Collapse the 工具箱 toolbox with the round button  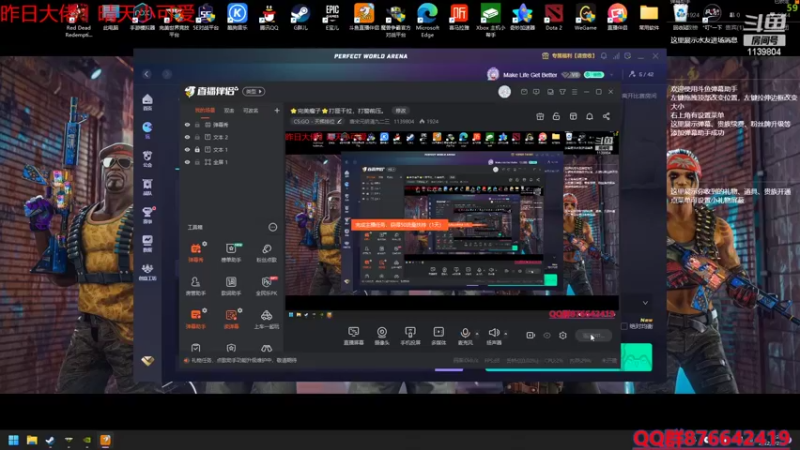pyautogui.click(x=273, y=227)
